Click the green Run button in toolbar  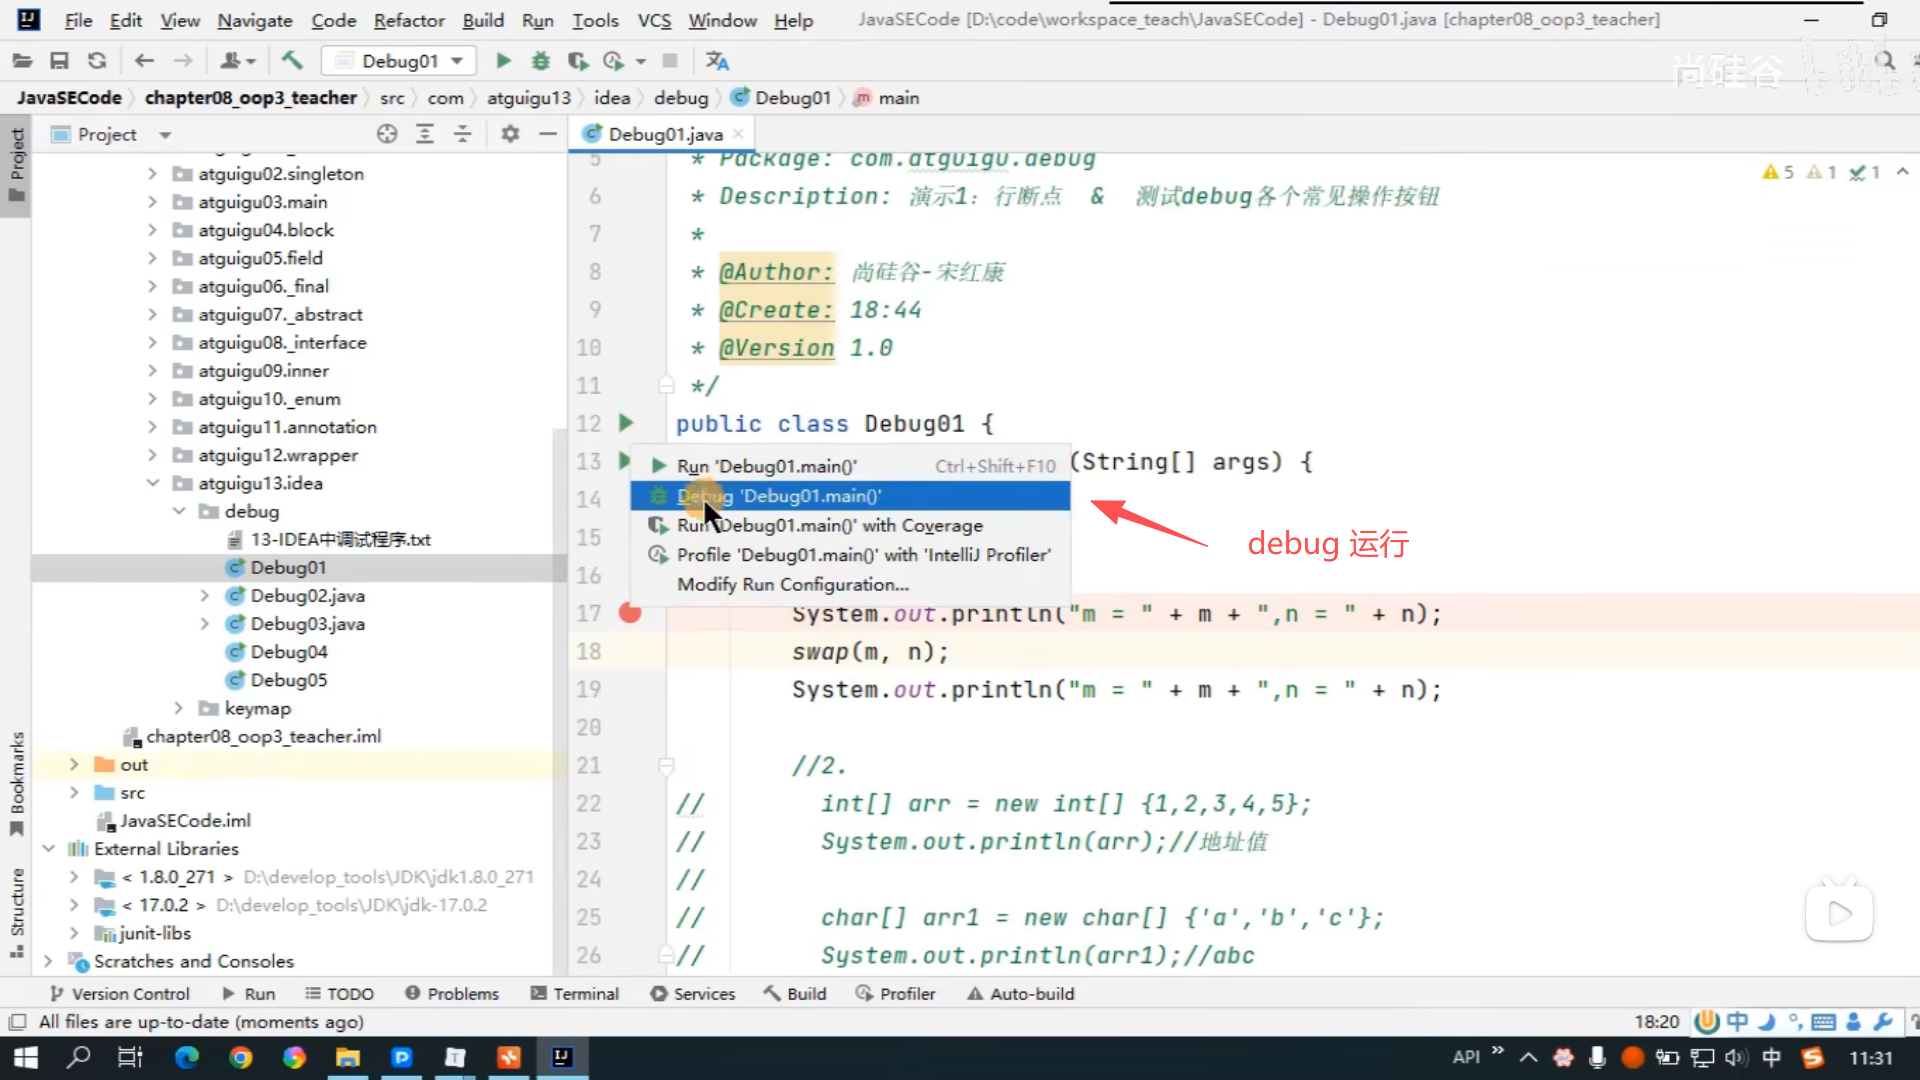tap(503, 61)
